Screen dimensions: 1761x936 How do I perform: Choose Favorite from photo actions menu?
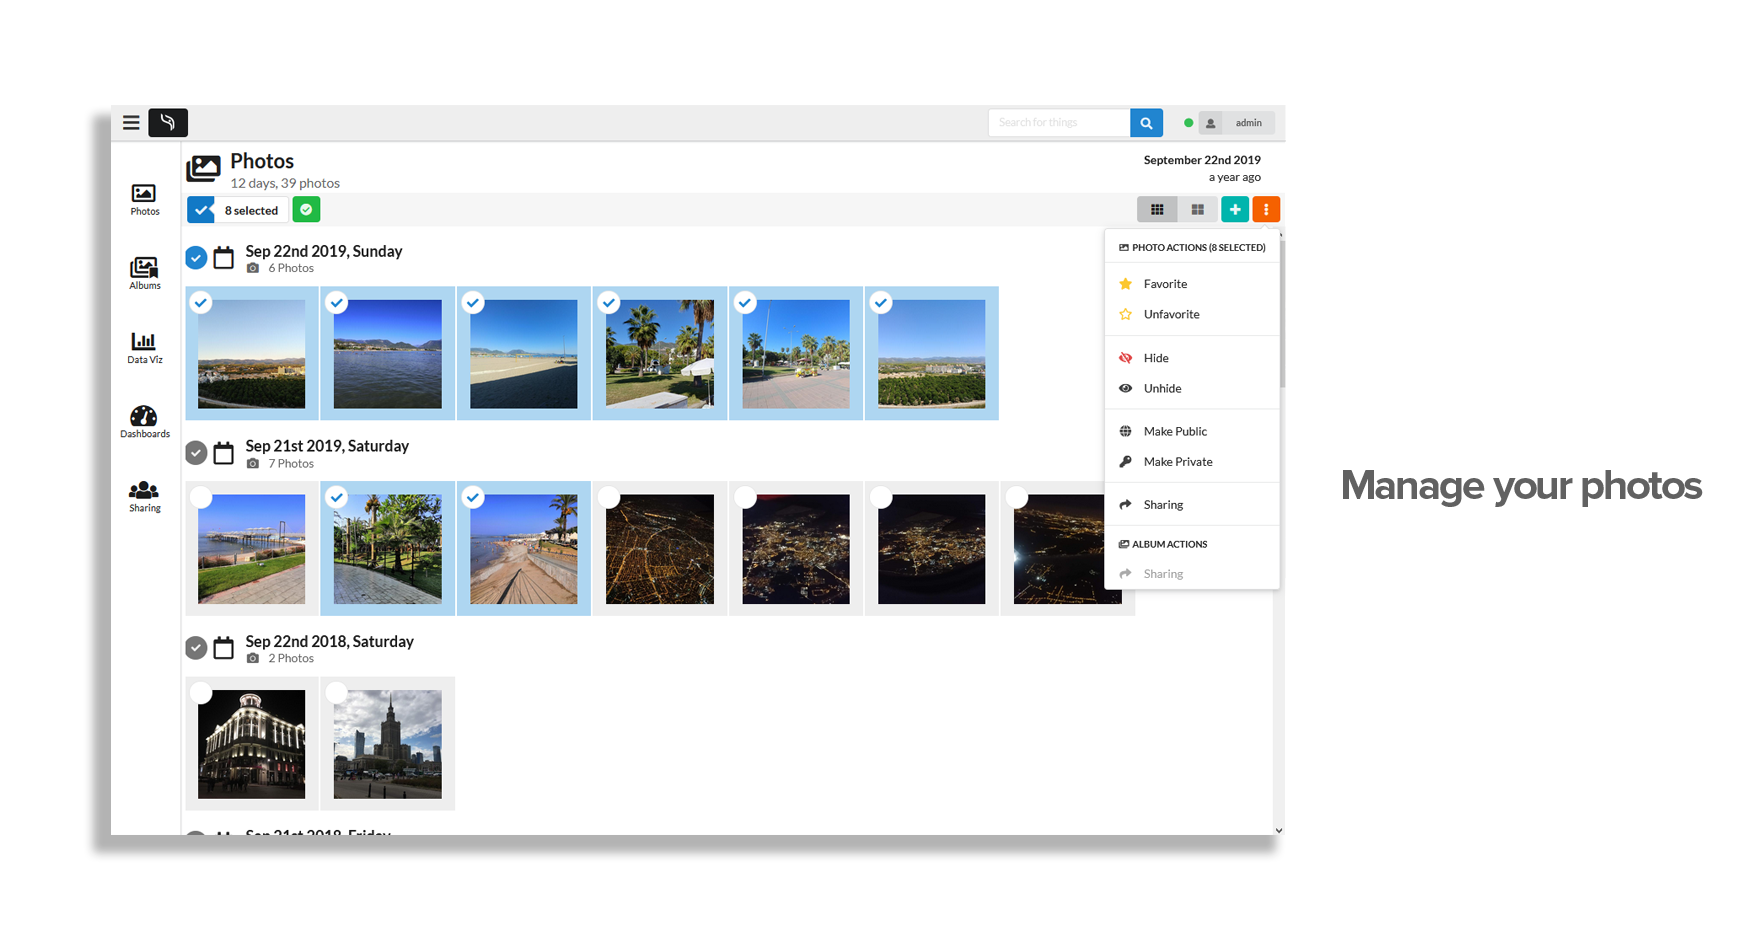coord(1192,284)
